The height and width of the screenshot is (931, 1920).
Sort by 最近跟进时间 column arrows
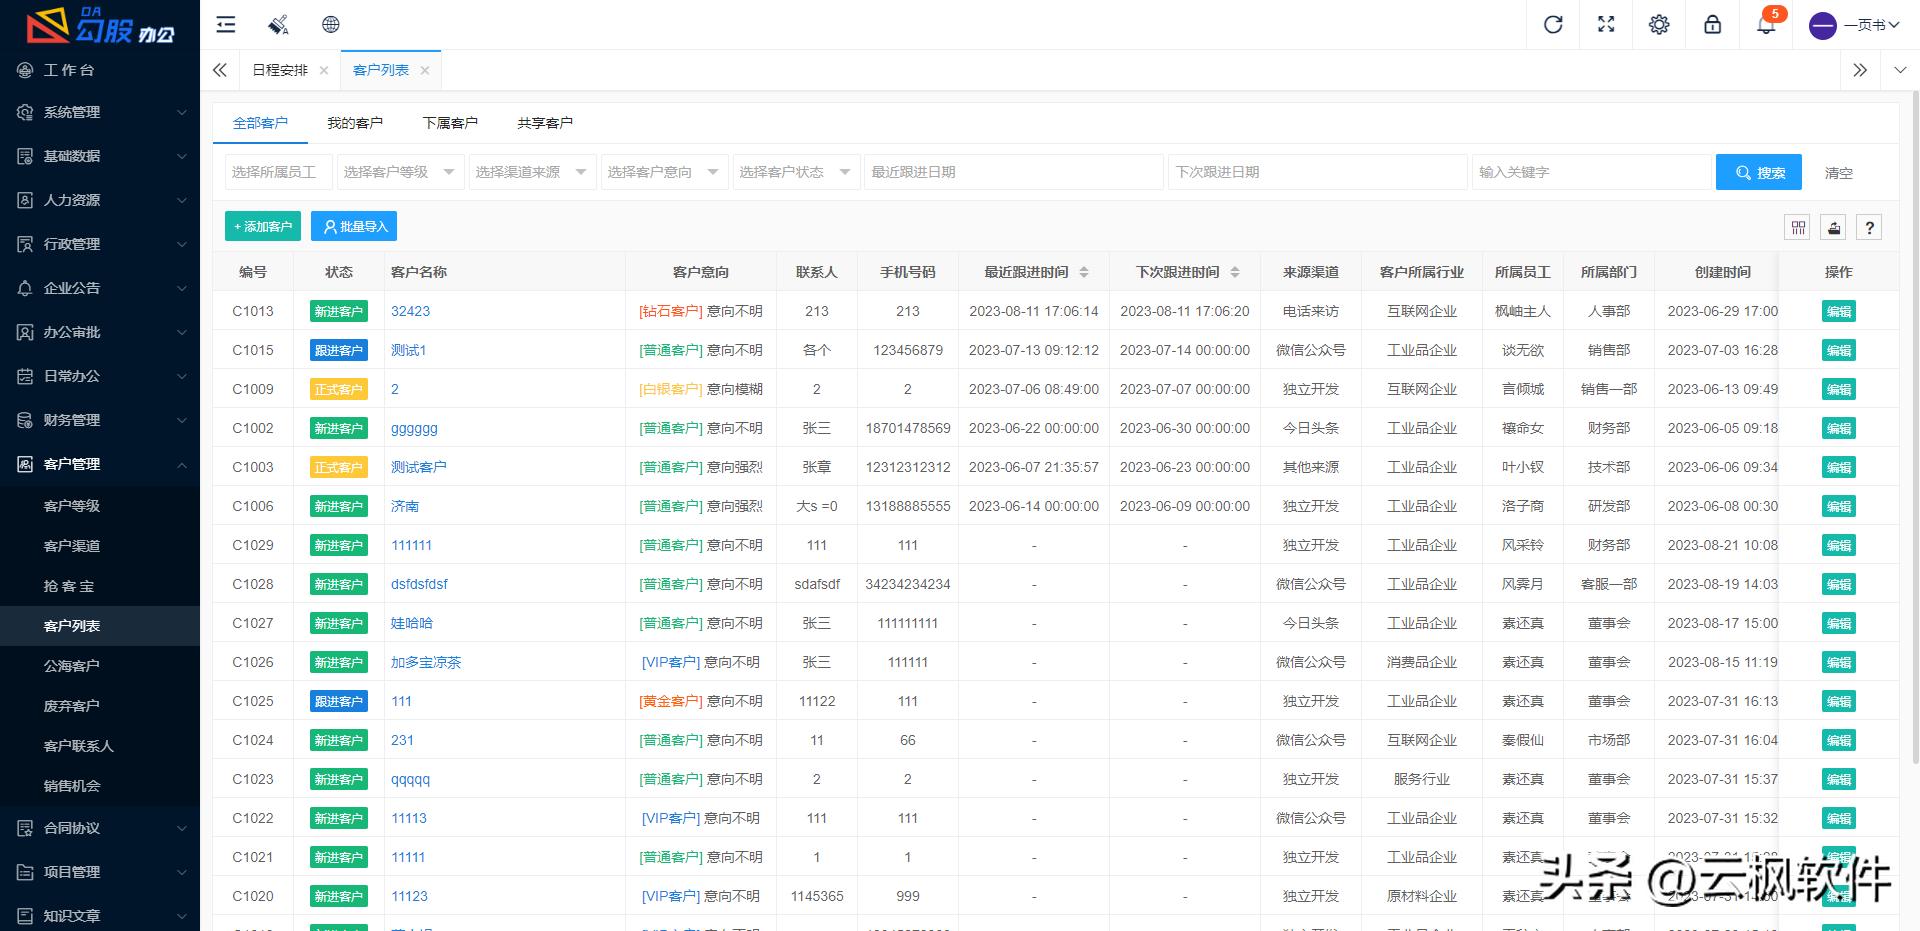click(x=1084, y=271)
